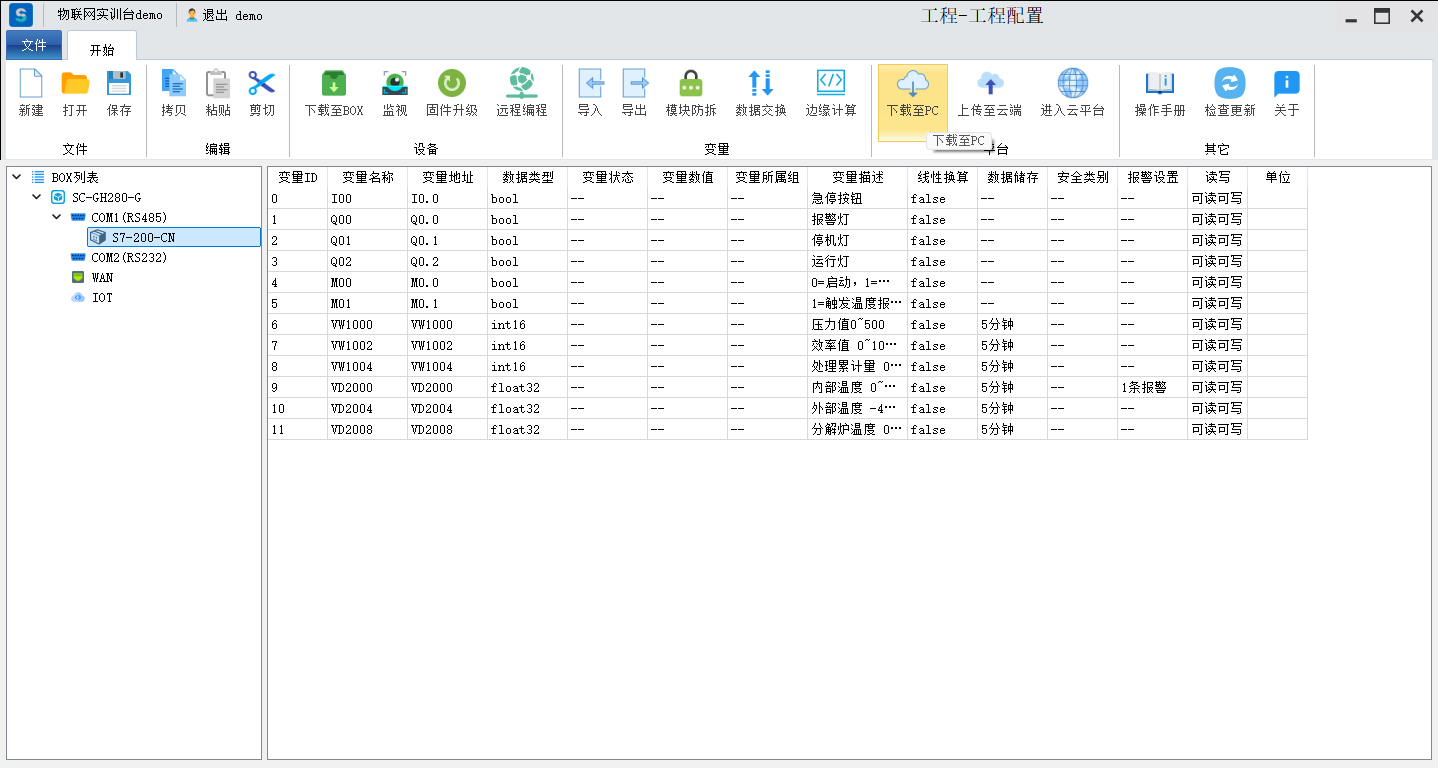The width and height of the screenshot is (1438, 768).
Task: Switch to the 开始 ribbon tab
Action: 102,50
